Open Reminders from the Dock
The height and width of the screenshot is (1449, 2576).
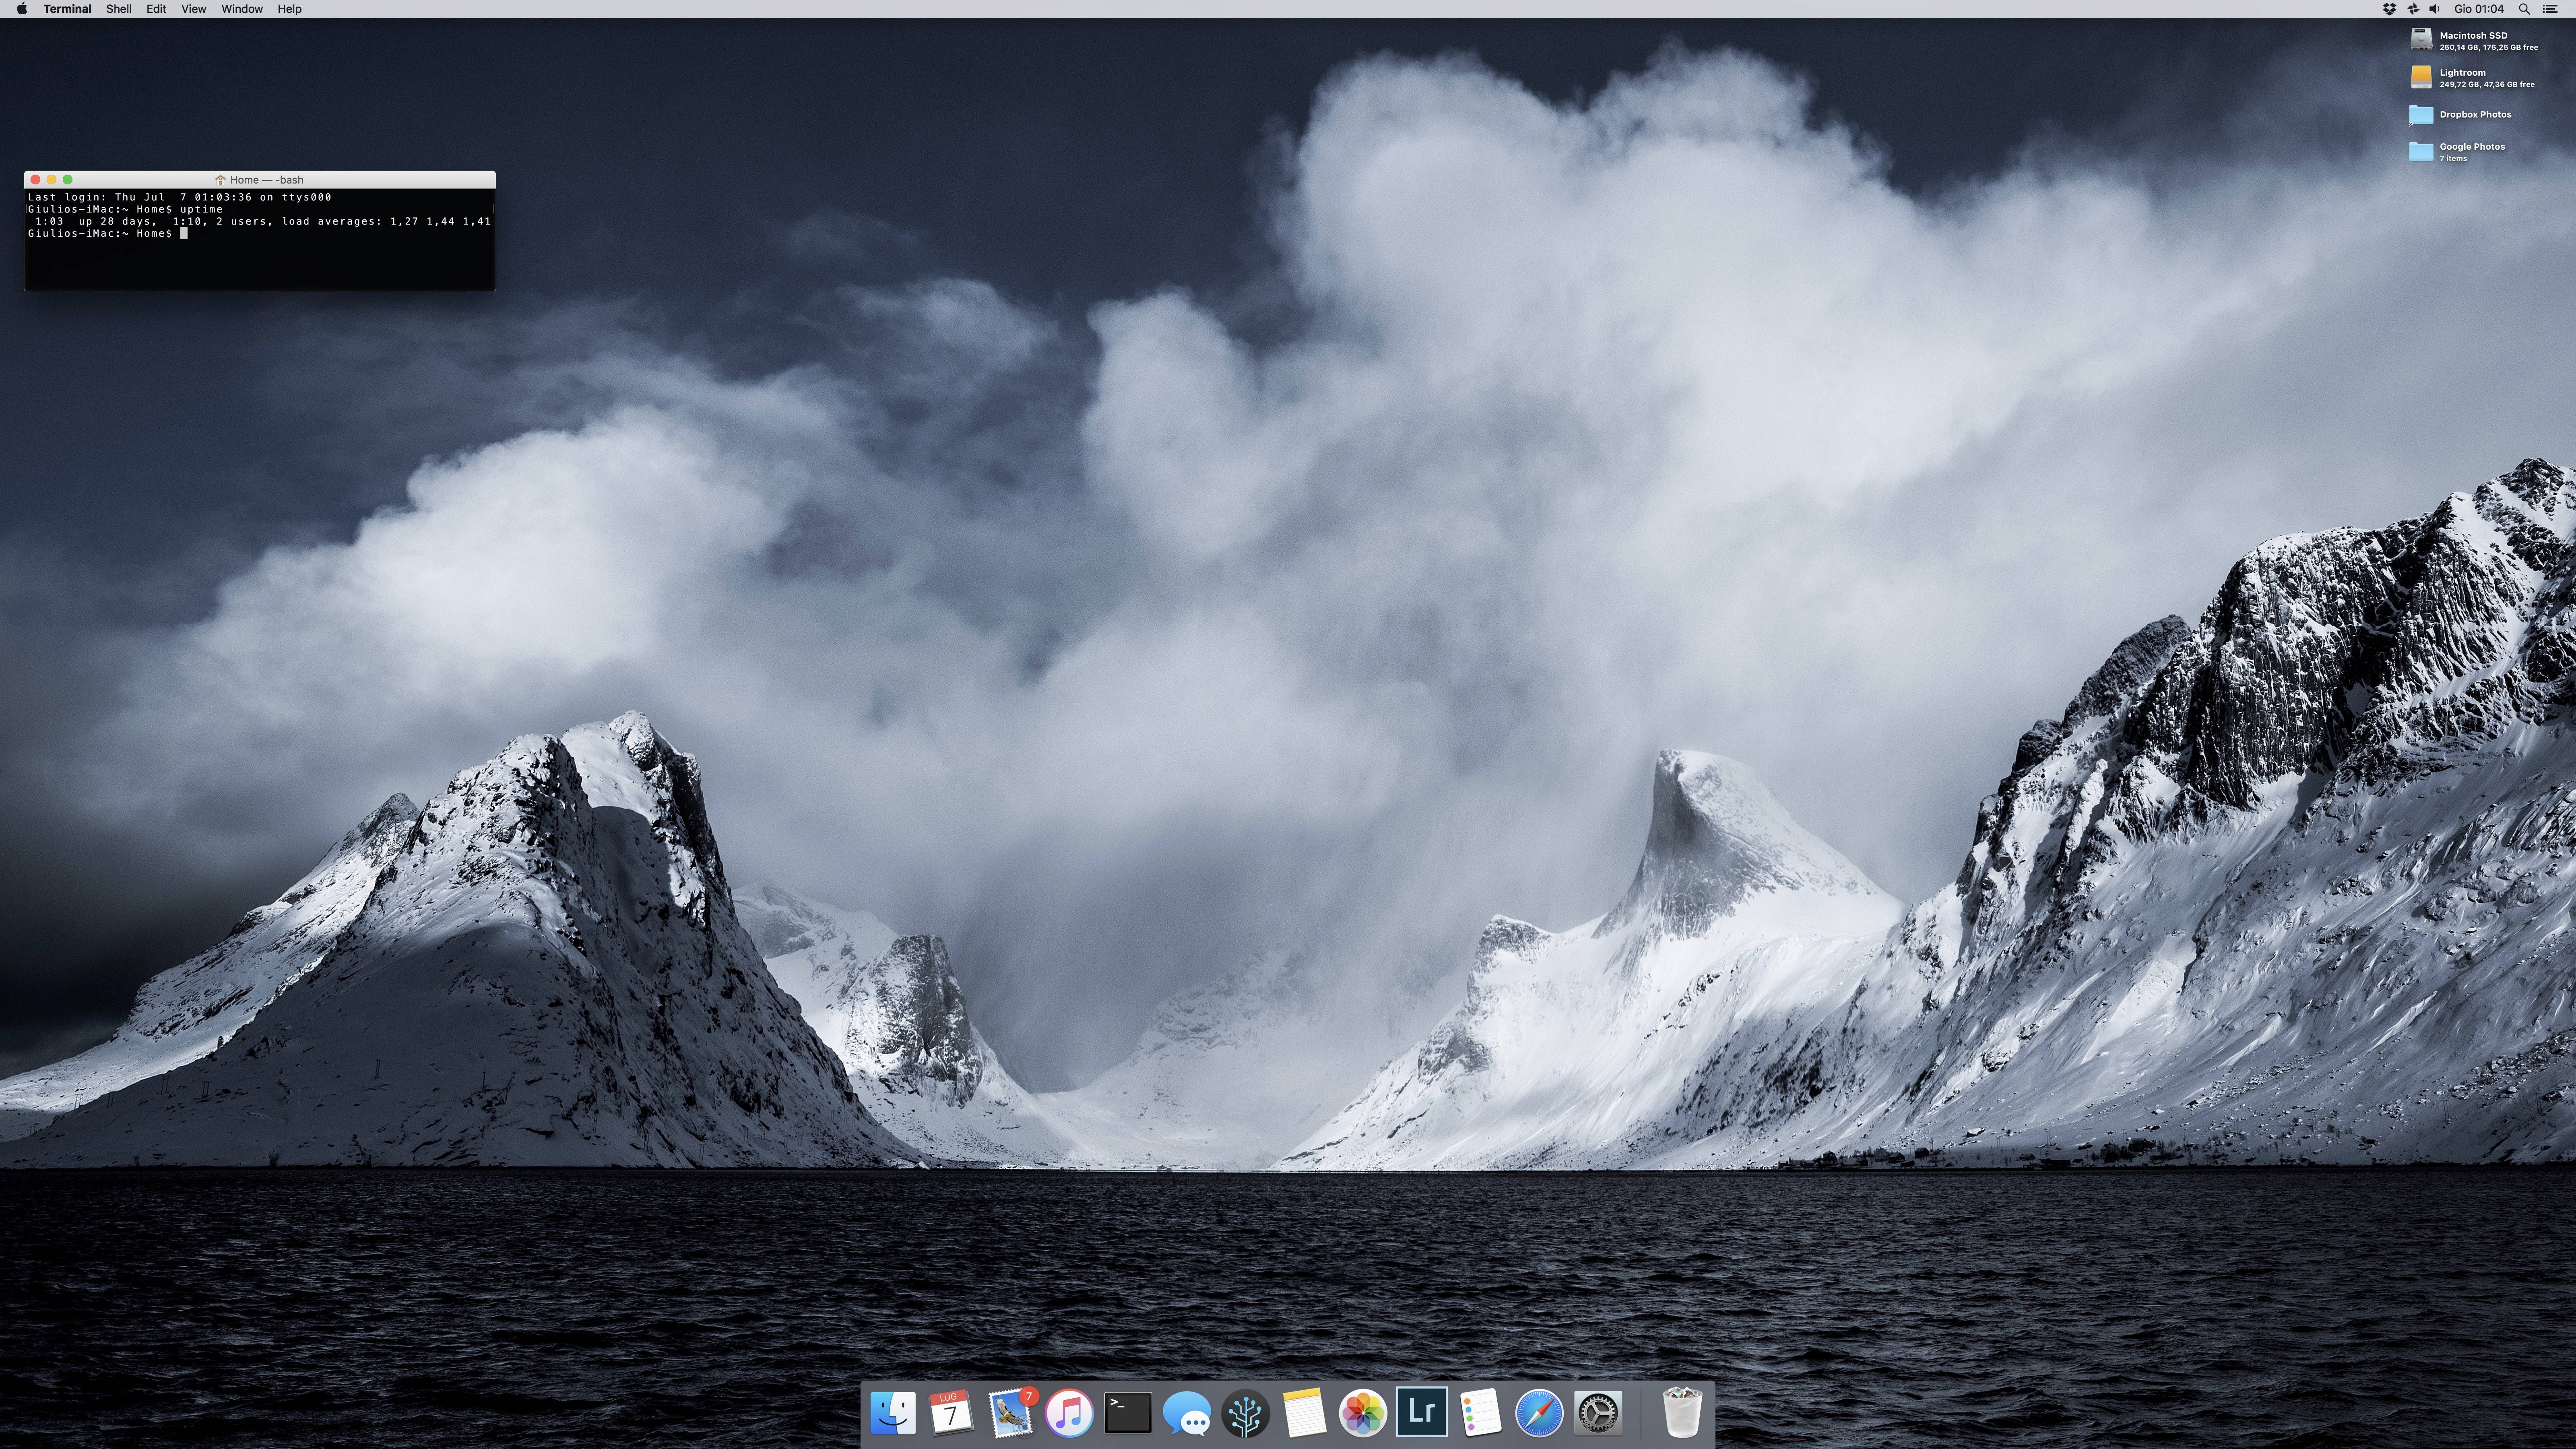1481,1413
